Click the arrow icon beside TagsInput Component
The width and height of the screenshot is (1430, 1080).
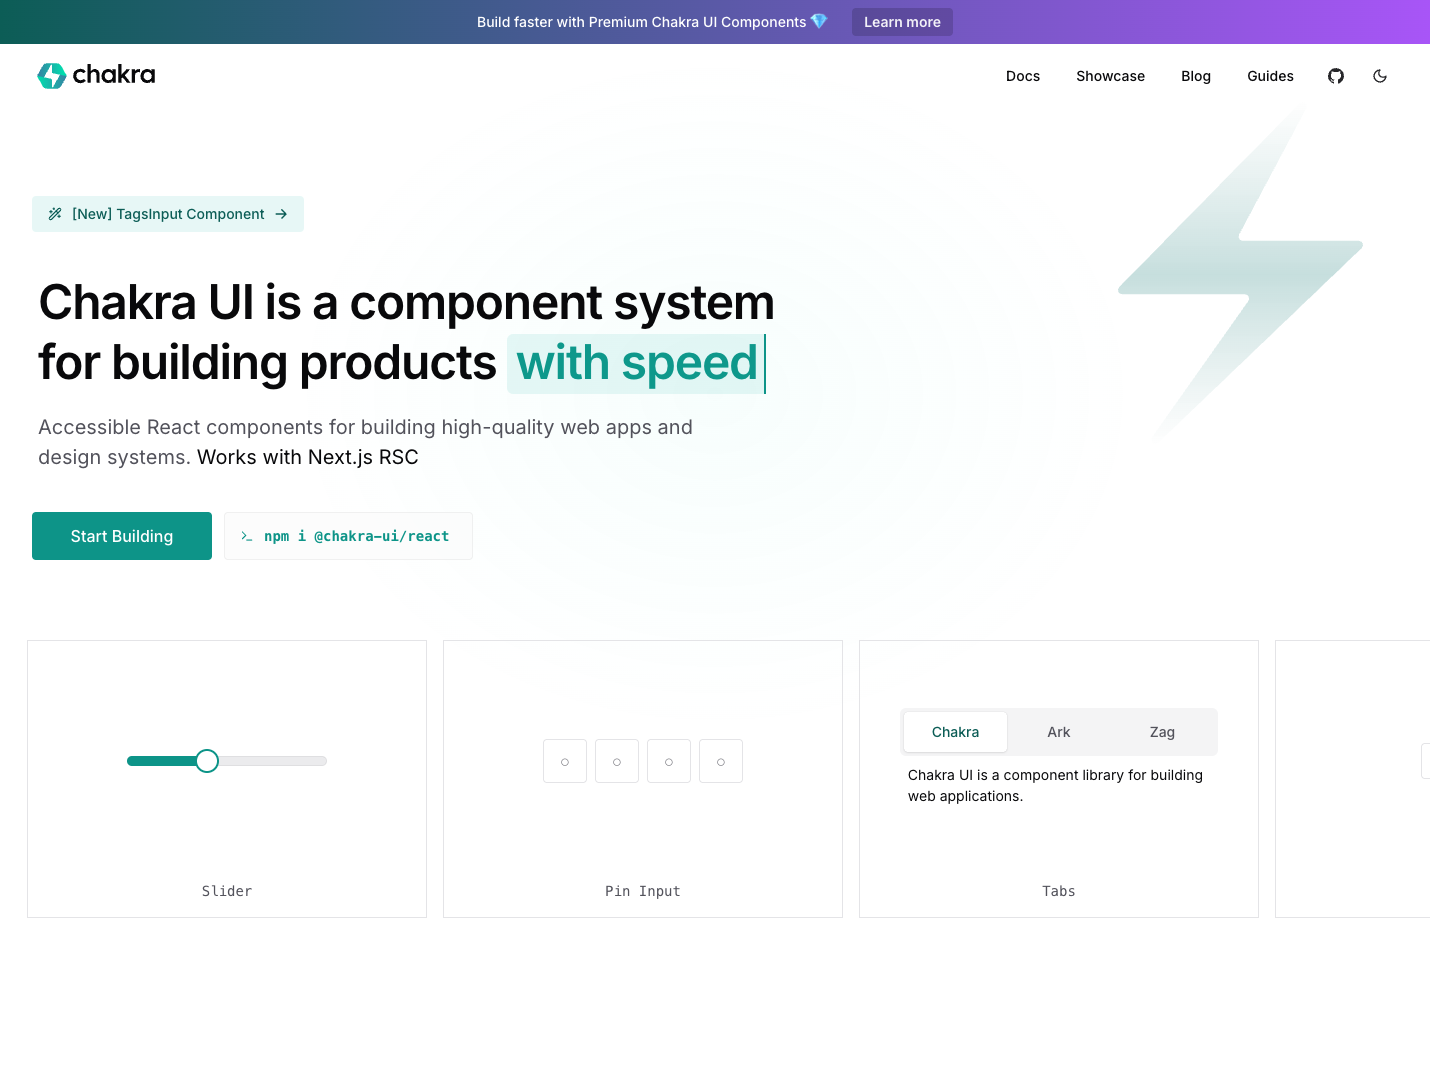pyautogui.click(x=282, y=214)
